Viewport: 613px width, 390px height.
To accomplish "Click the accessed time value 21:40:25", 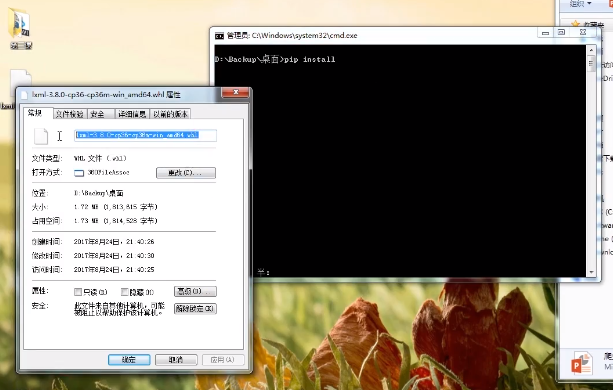I will pyautogui.click(x=114, y=270).
